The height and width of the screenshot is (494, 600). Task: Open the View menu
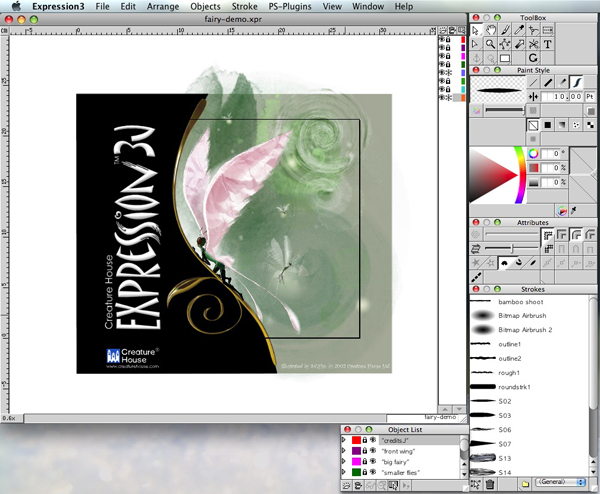(x=332, y=7)
